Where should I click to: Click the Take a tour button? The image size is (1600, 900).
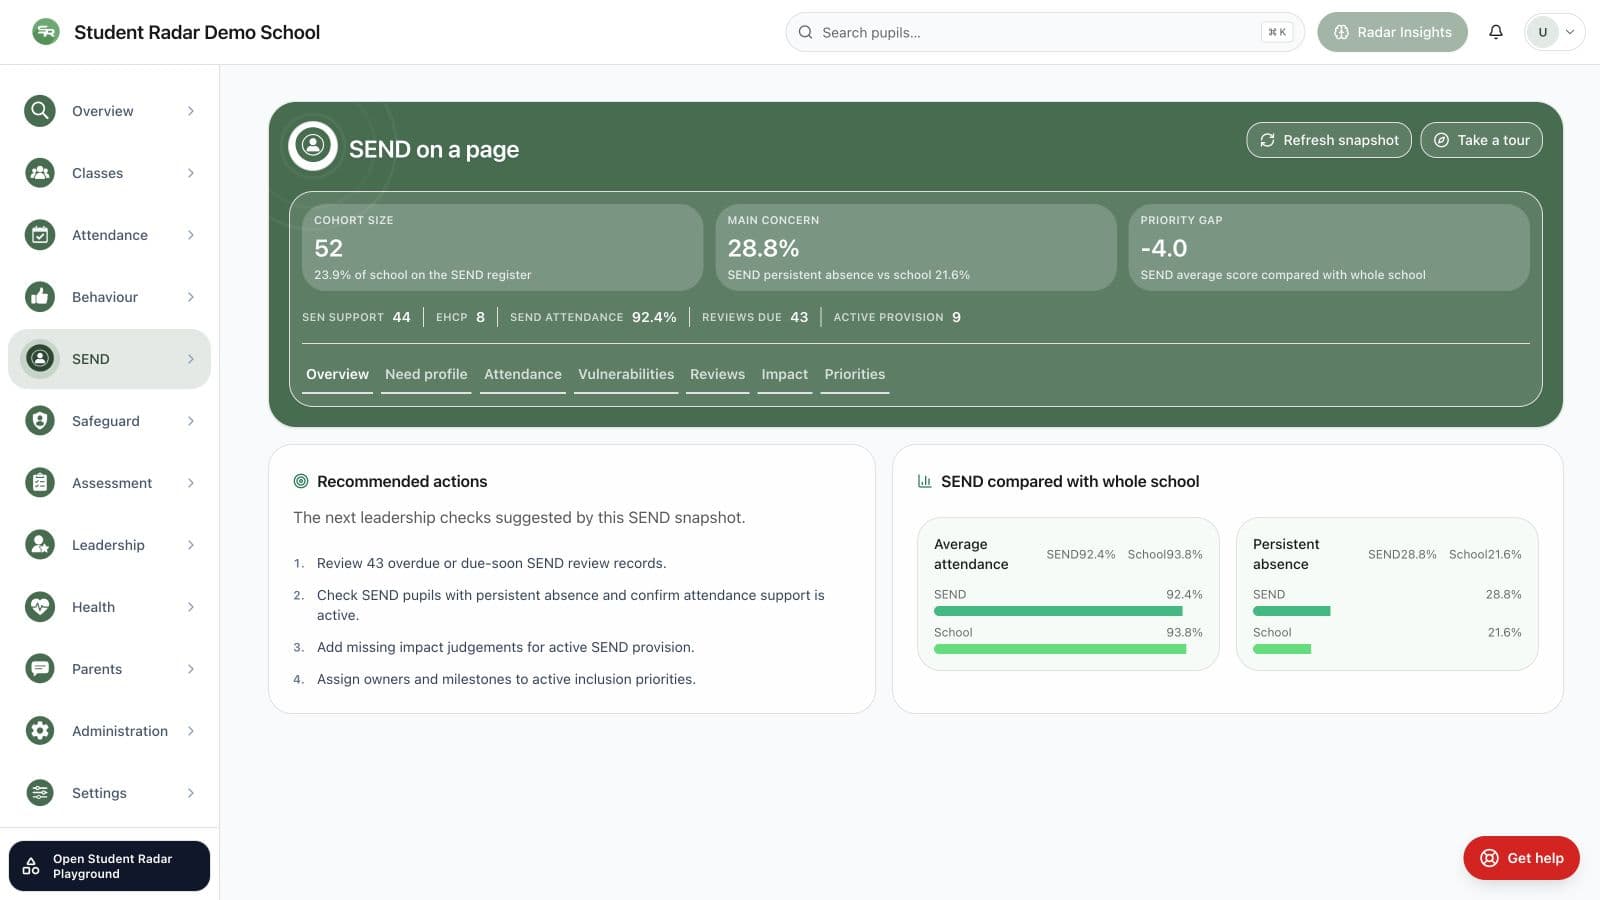(1482, 140)
